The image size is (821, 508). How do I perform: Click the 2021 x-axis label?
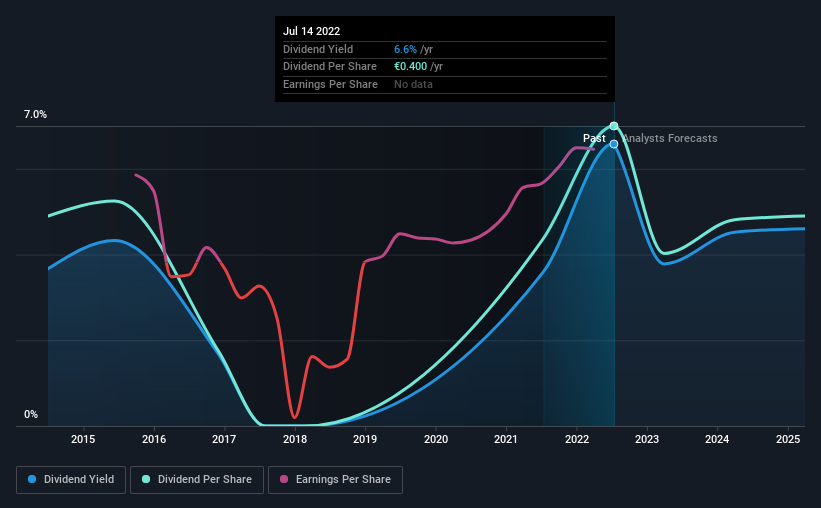tap(506, 439)
